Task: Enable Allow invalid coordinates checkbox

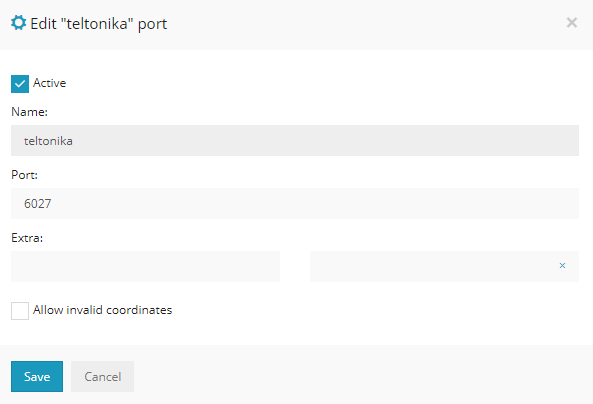Action: [20, 311]
